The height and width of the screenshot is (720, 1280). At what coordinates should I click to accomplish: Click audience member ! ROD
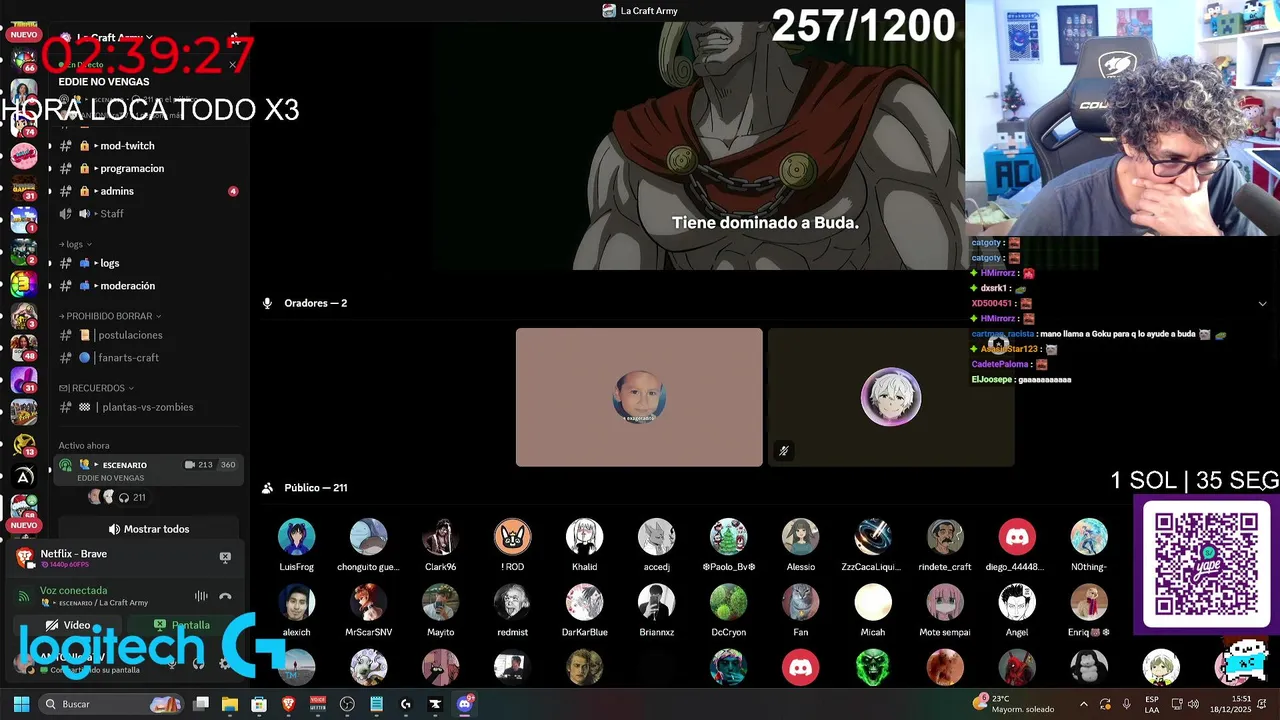[512, 545]
